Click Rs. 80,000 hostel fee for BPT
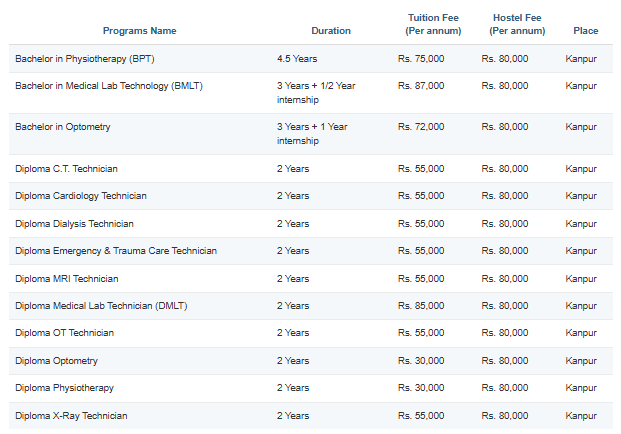 [x=505, y=59]
